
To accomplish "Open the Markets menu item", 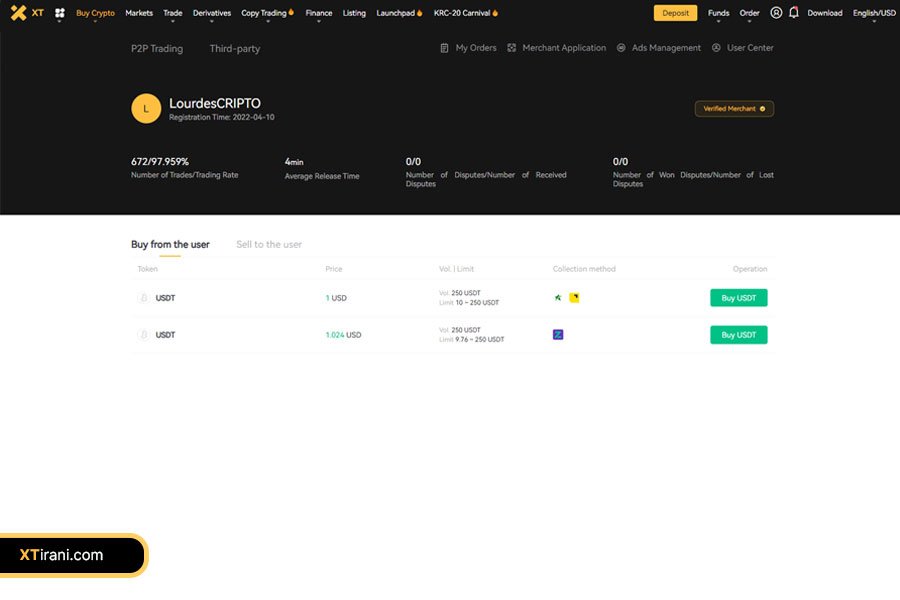I will [139, 13].
